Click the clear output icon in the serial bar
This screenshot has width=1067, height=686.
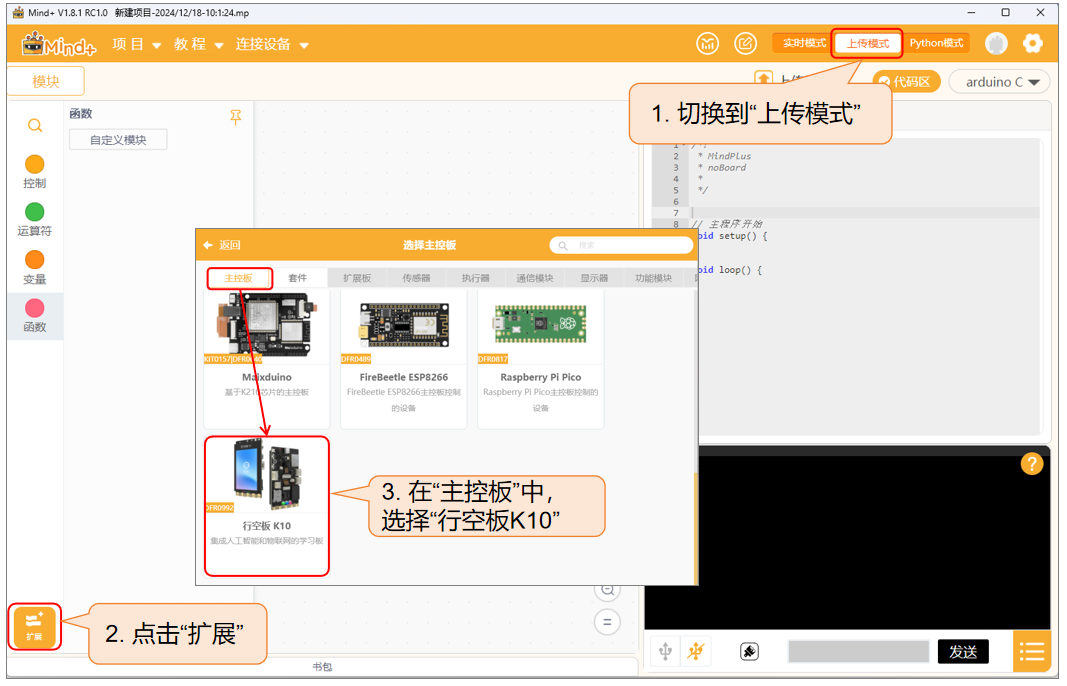click(x=749, y=651)
